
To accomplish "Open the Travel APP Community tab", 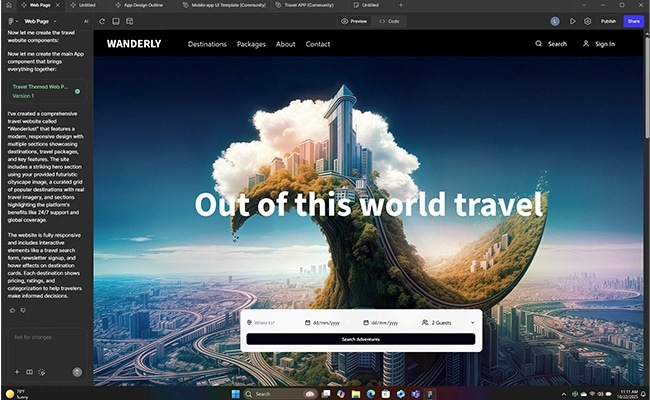I will pyautogui.click(x=305, y=5).
